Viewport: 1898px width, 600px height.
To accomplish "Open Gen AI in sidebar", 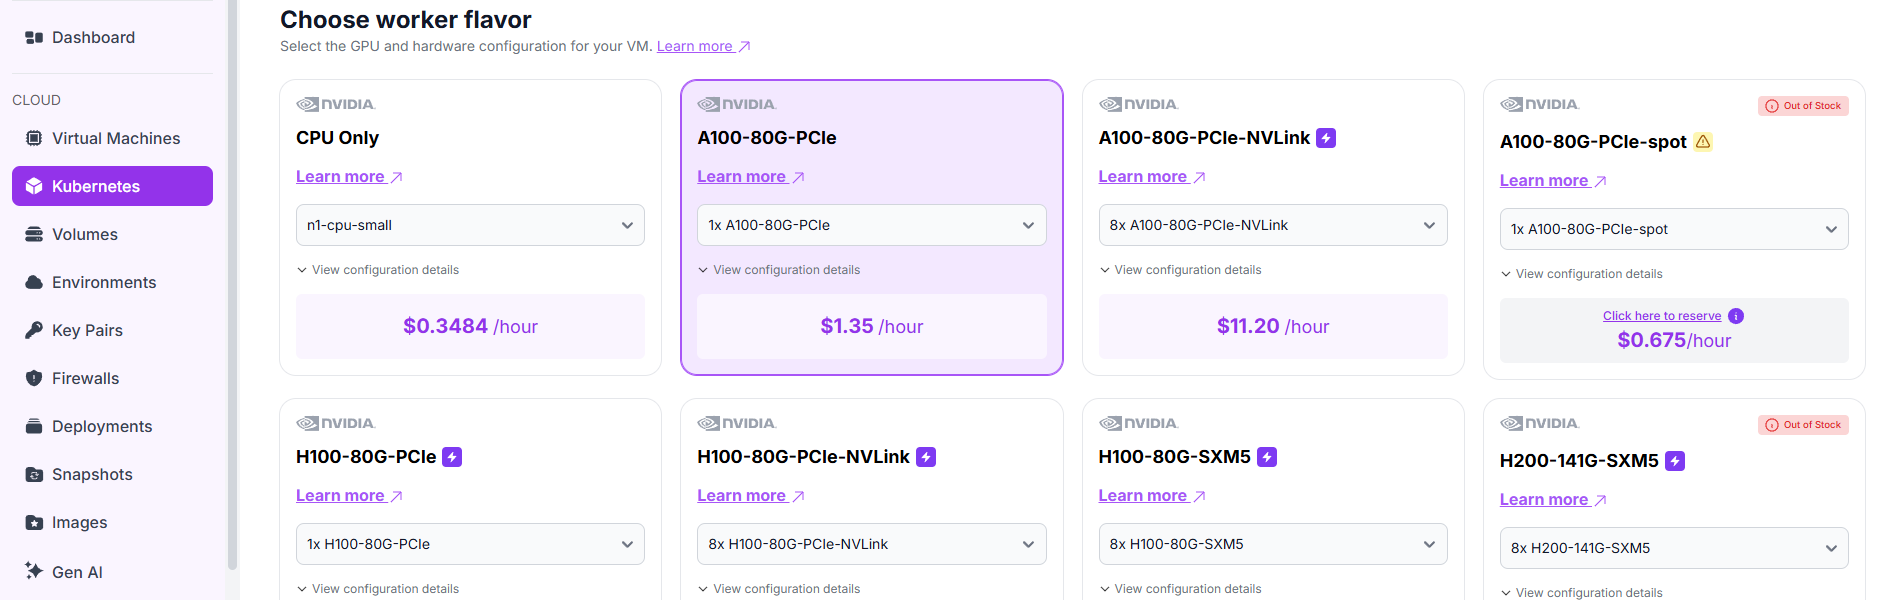I will 112,571.
